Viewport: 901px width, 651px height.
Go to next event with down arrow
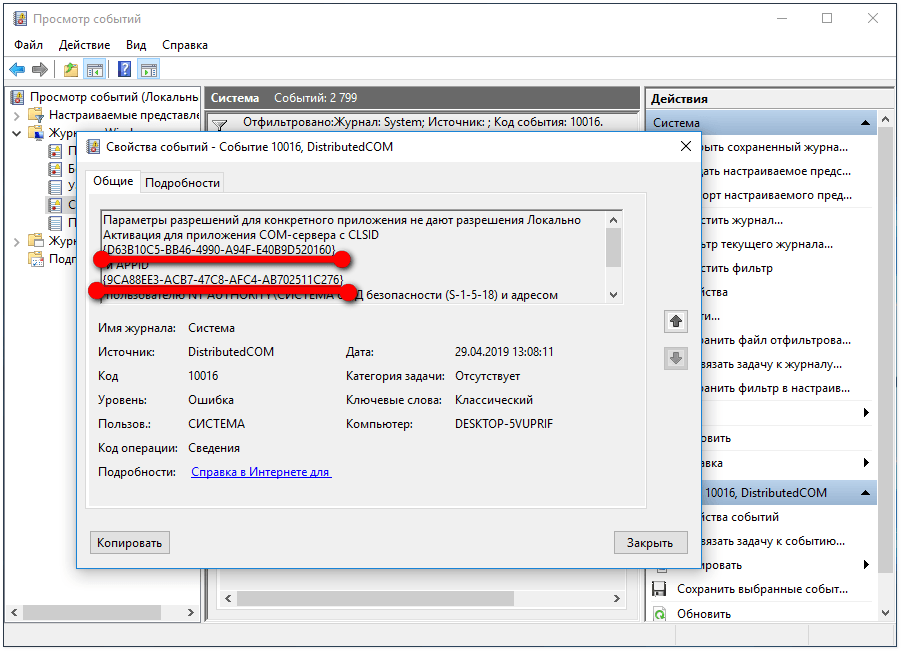point(676,358)
